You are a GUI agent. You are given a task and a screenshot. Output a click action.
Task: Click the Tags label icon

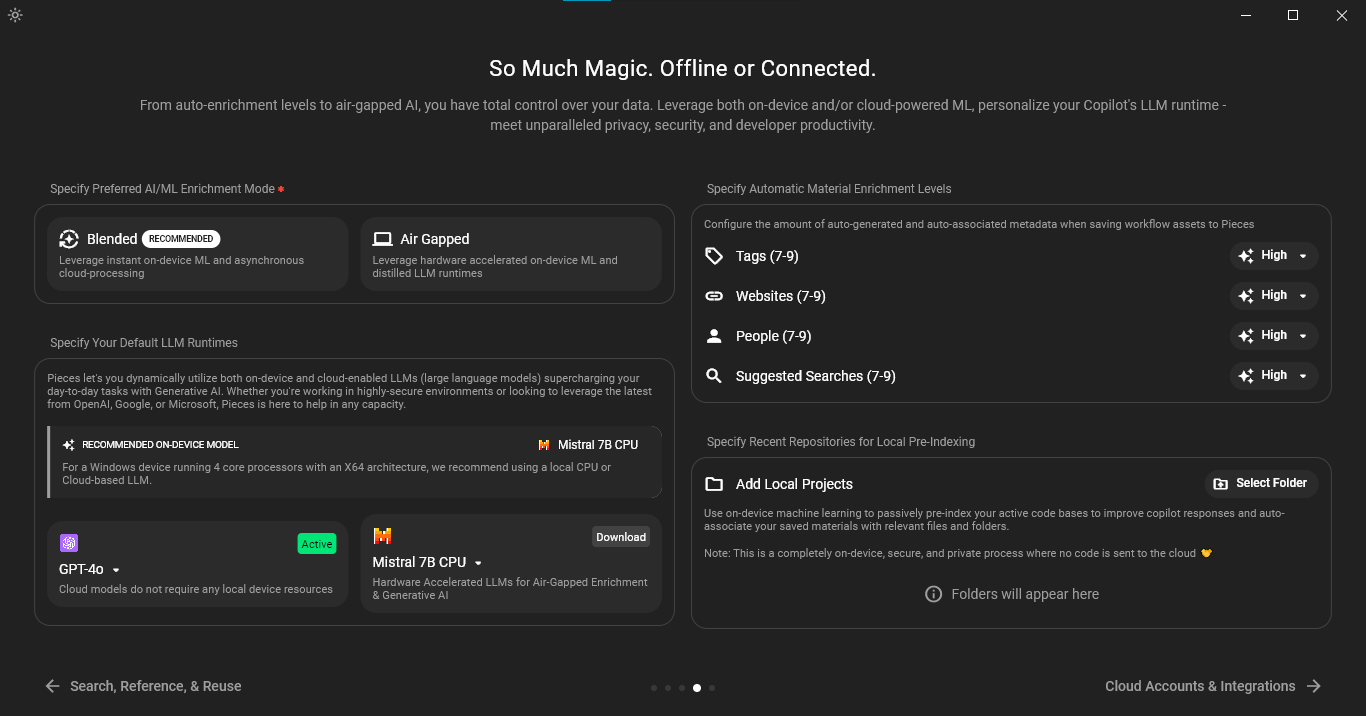pyautogui.click(x=714, y=256)
